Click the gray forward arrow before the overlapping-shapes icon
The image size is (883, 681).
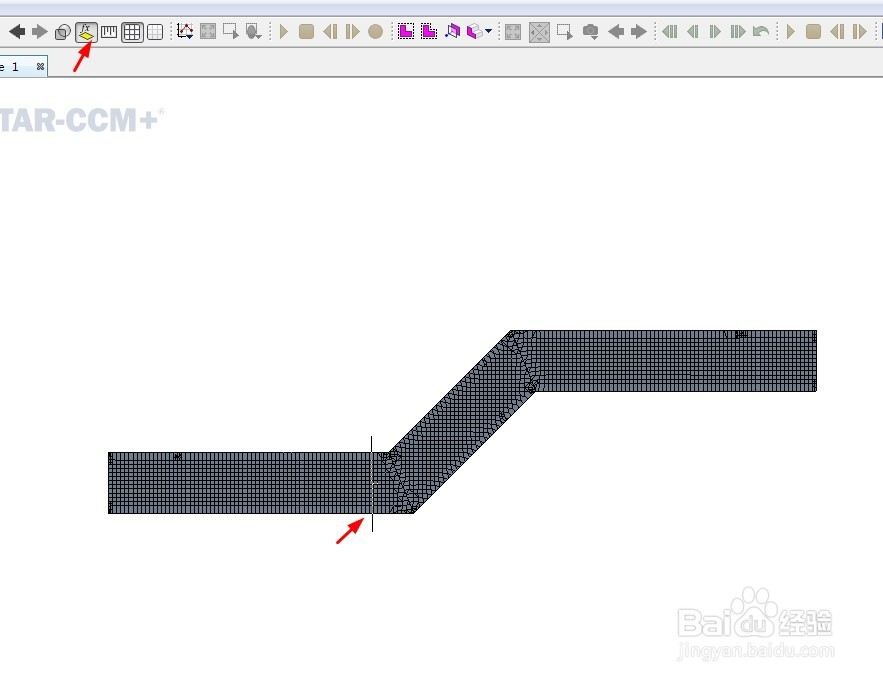[39, 32]
